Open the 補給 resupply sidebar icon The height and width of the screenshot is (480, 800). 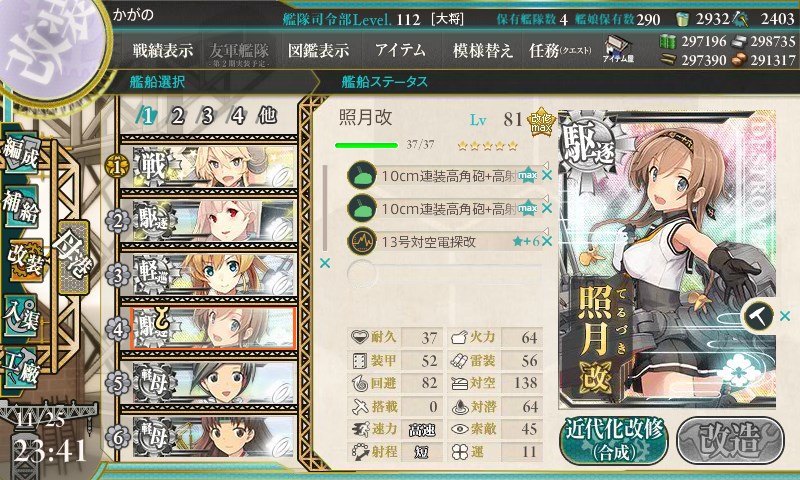[21, 206]
